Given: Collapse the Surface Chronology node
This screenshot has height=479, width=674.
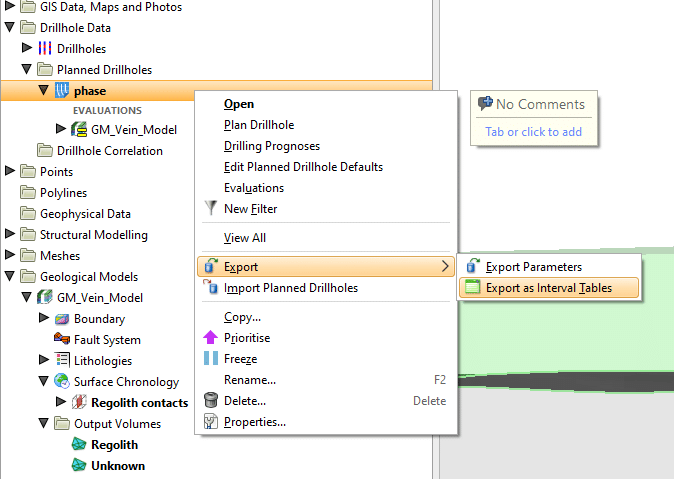Looking at the screenshot, I should point(43,381).
